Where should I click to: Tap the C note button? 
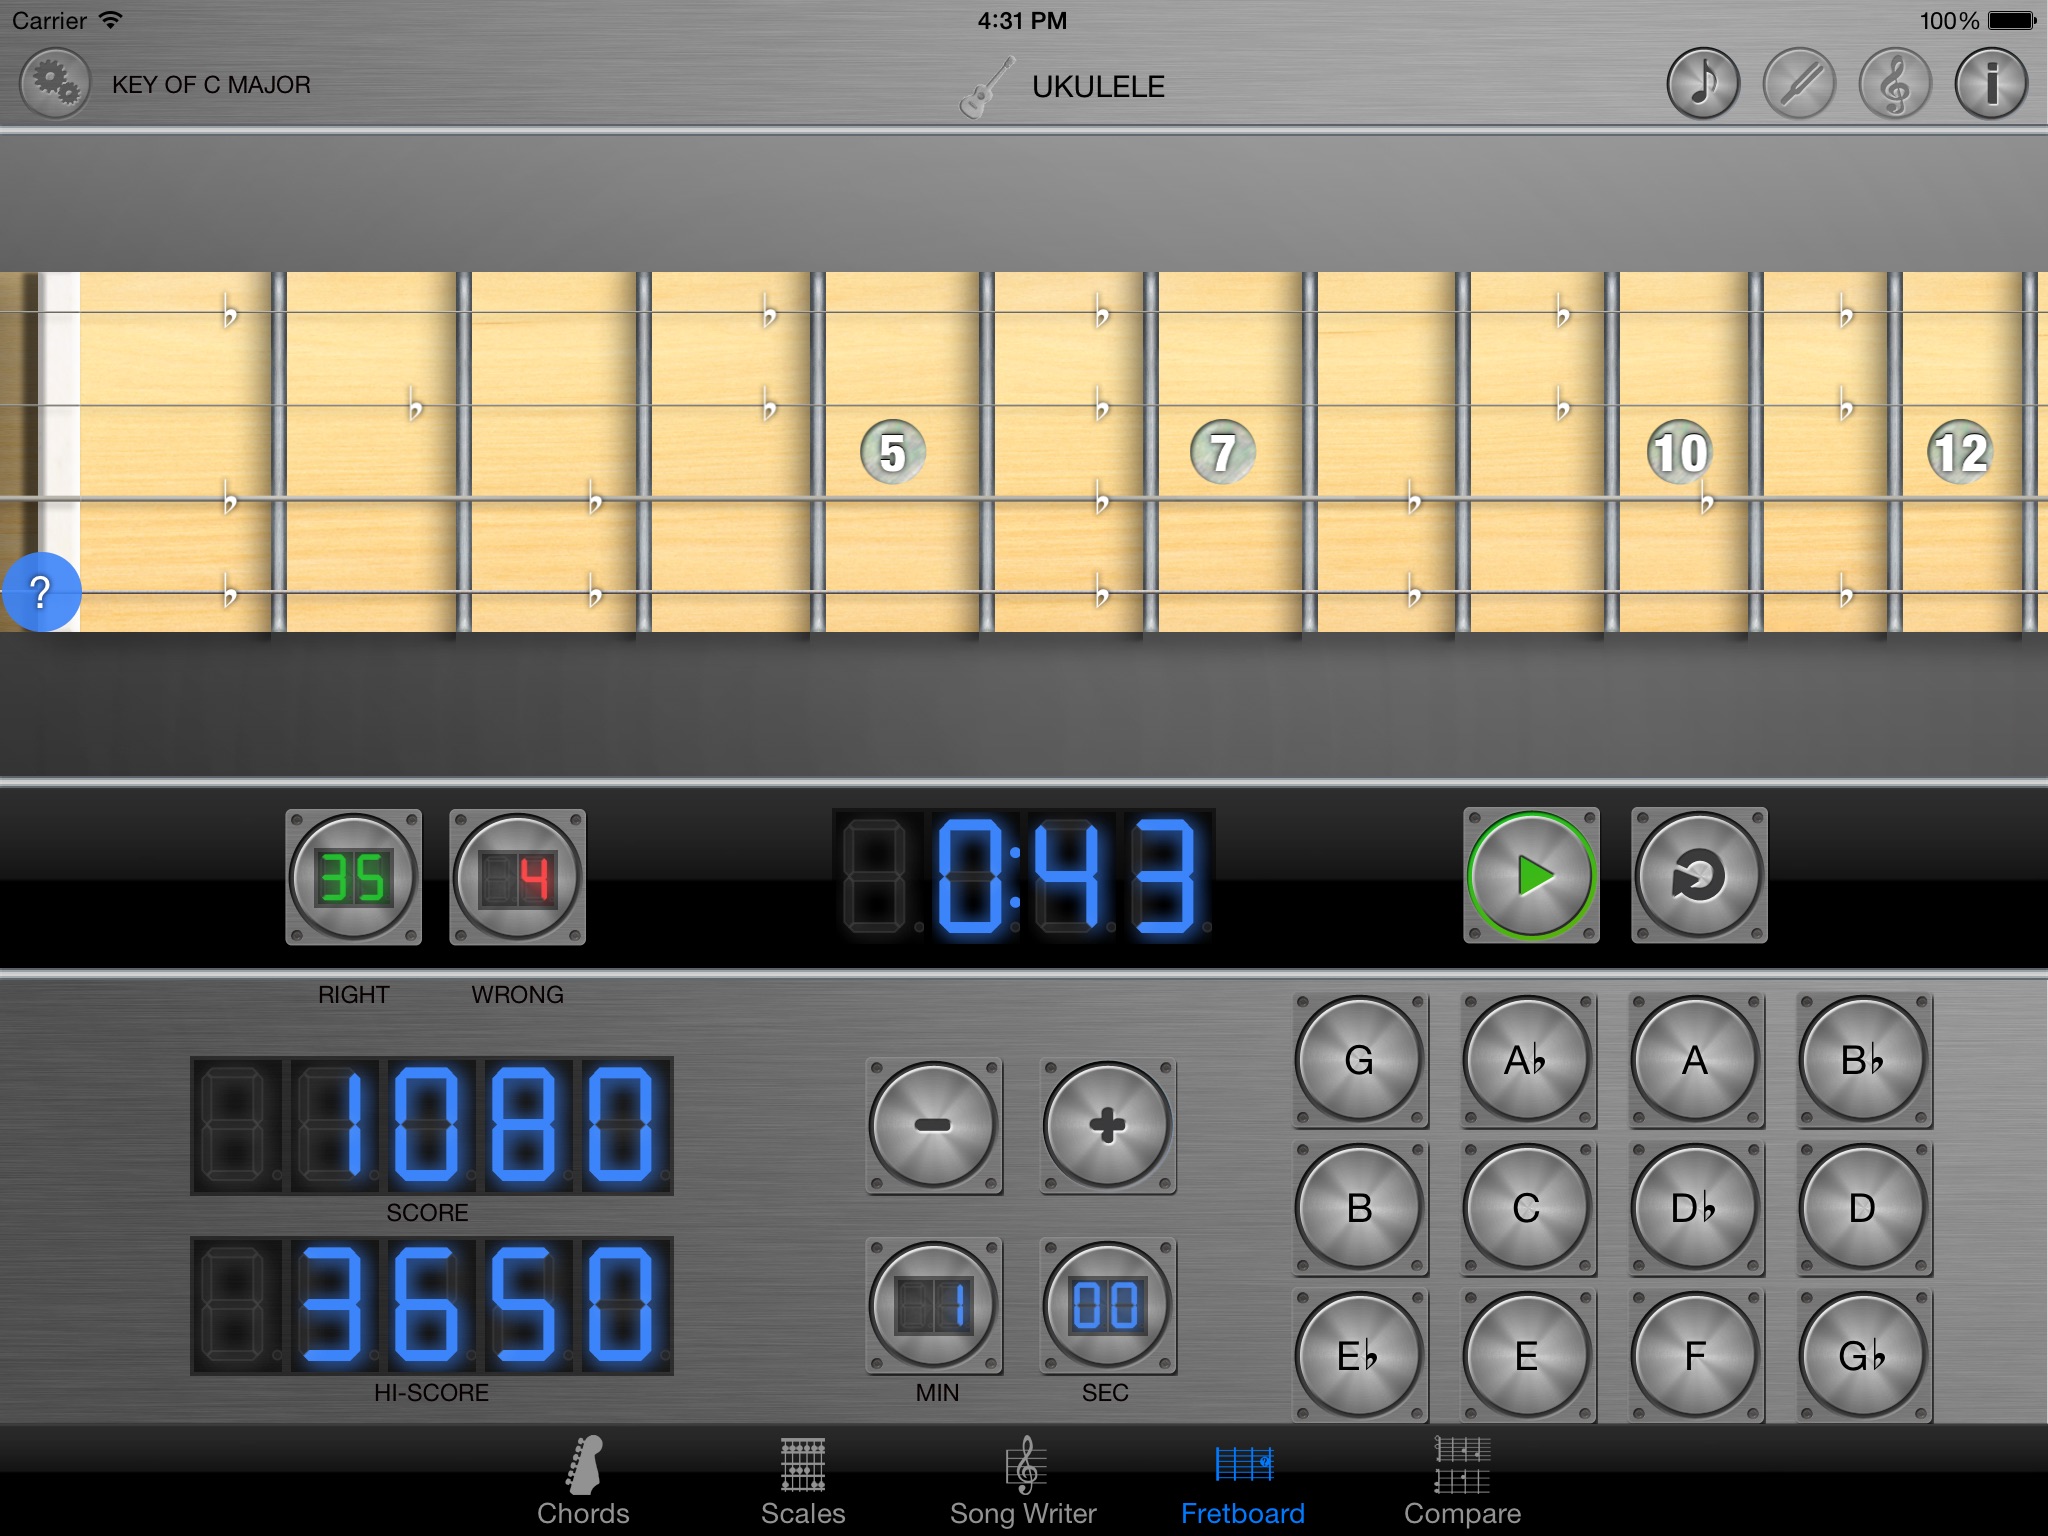[1526, 1207]
